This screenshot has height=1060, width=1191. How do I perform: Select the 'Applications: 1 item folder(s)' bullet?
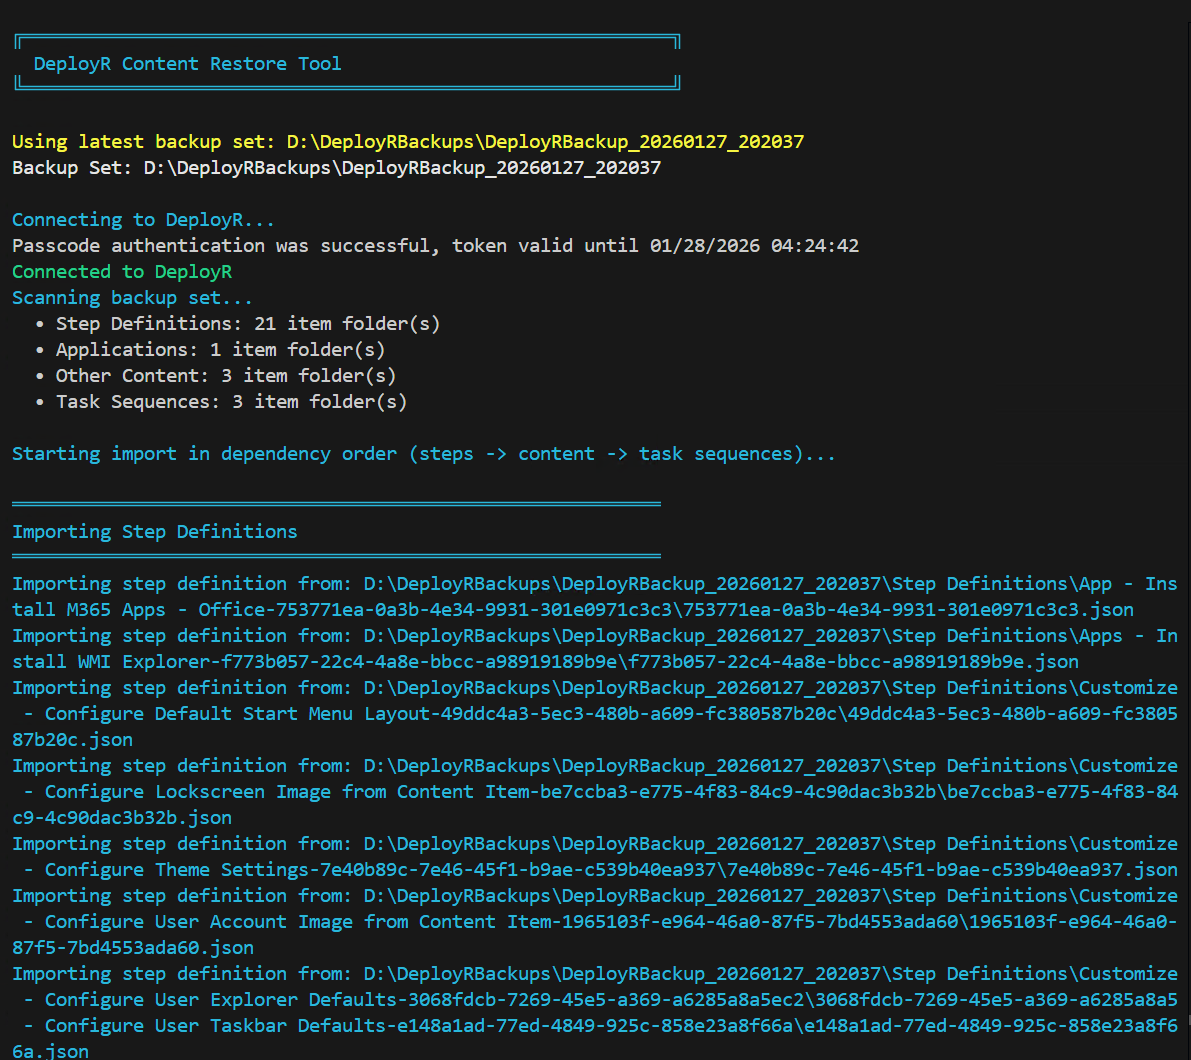click(x=220, y=350)
